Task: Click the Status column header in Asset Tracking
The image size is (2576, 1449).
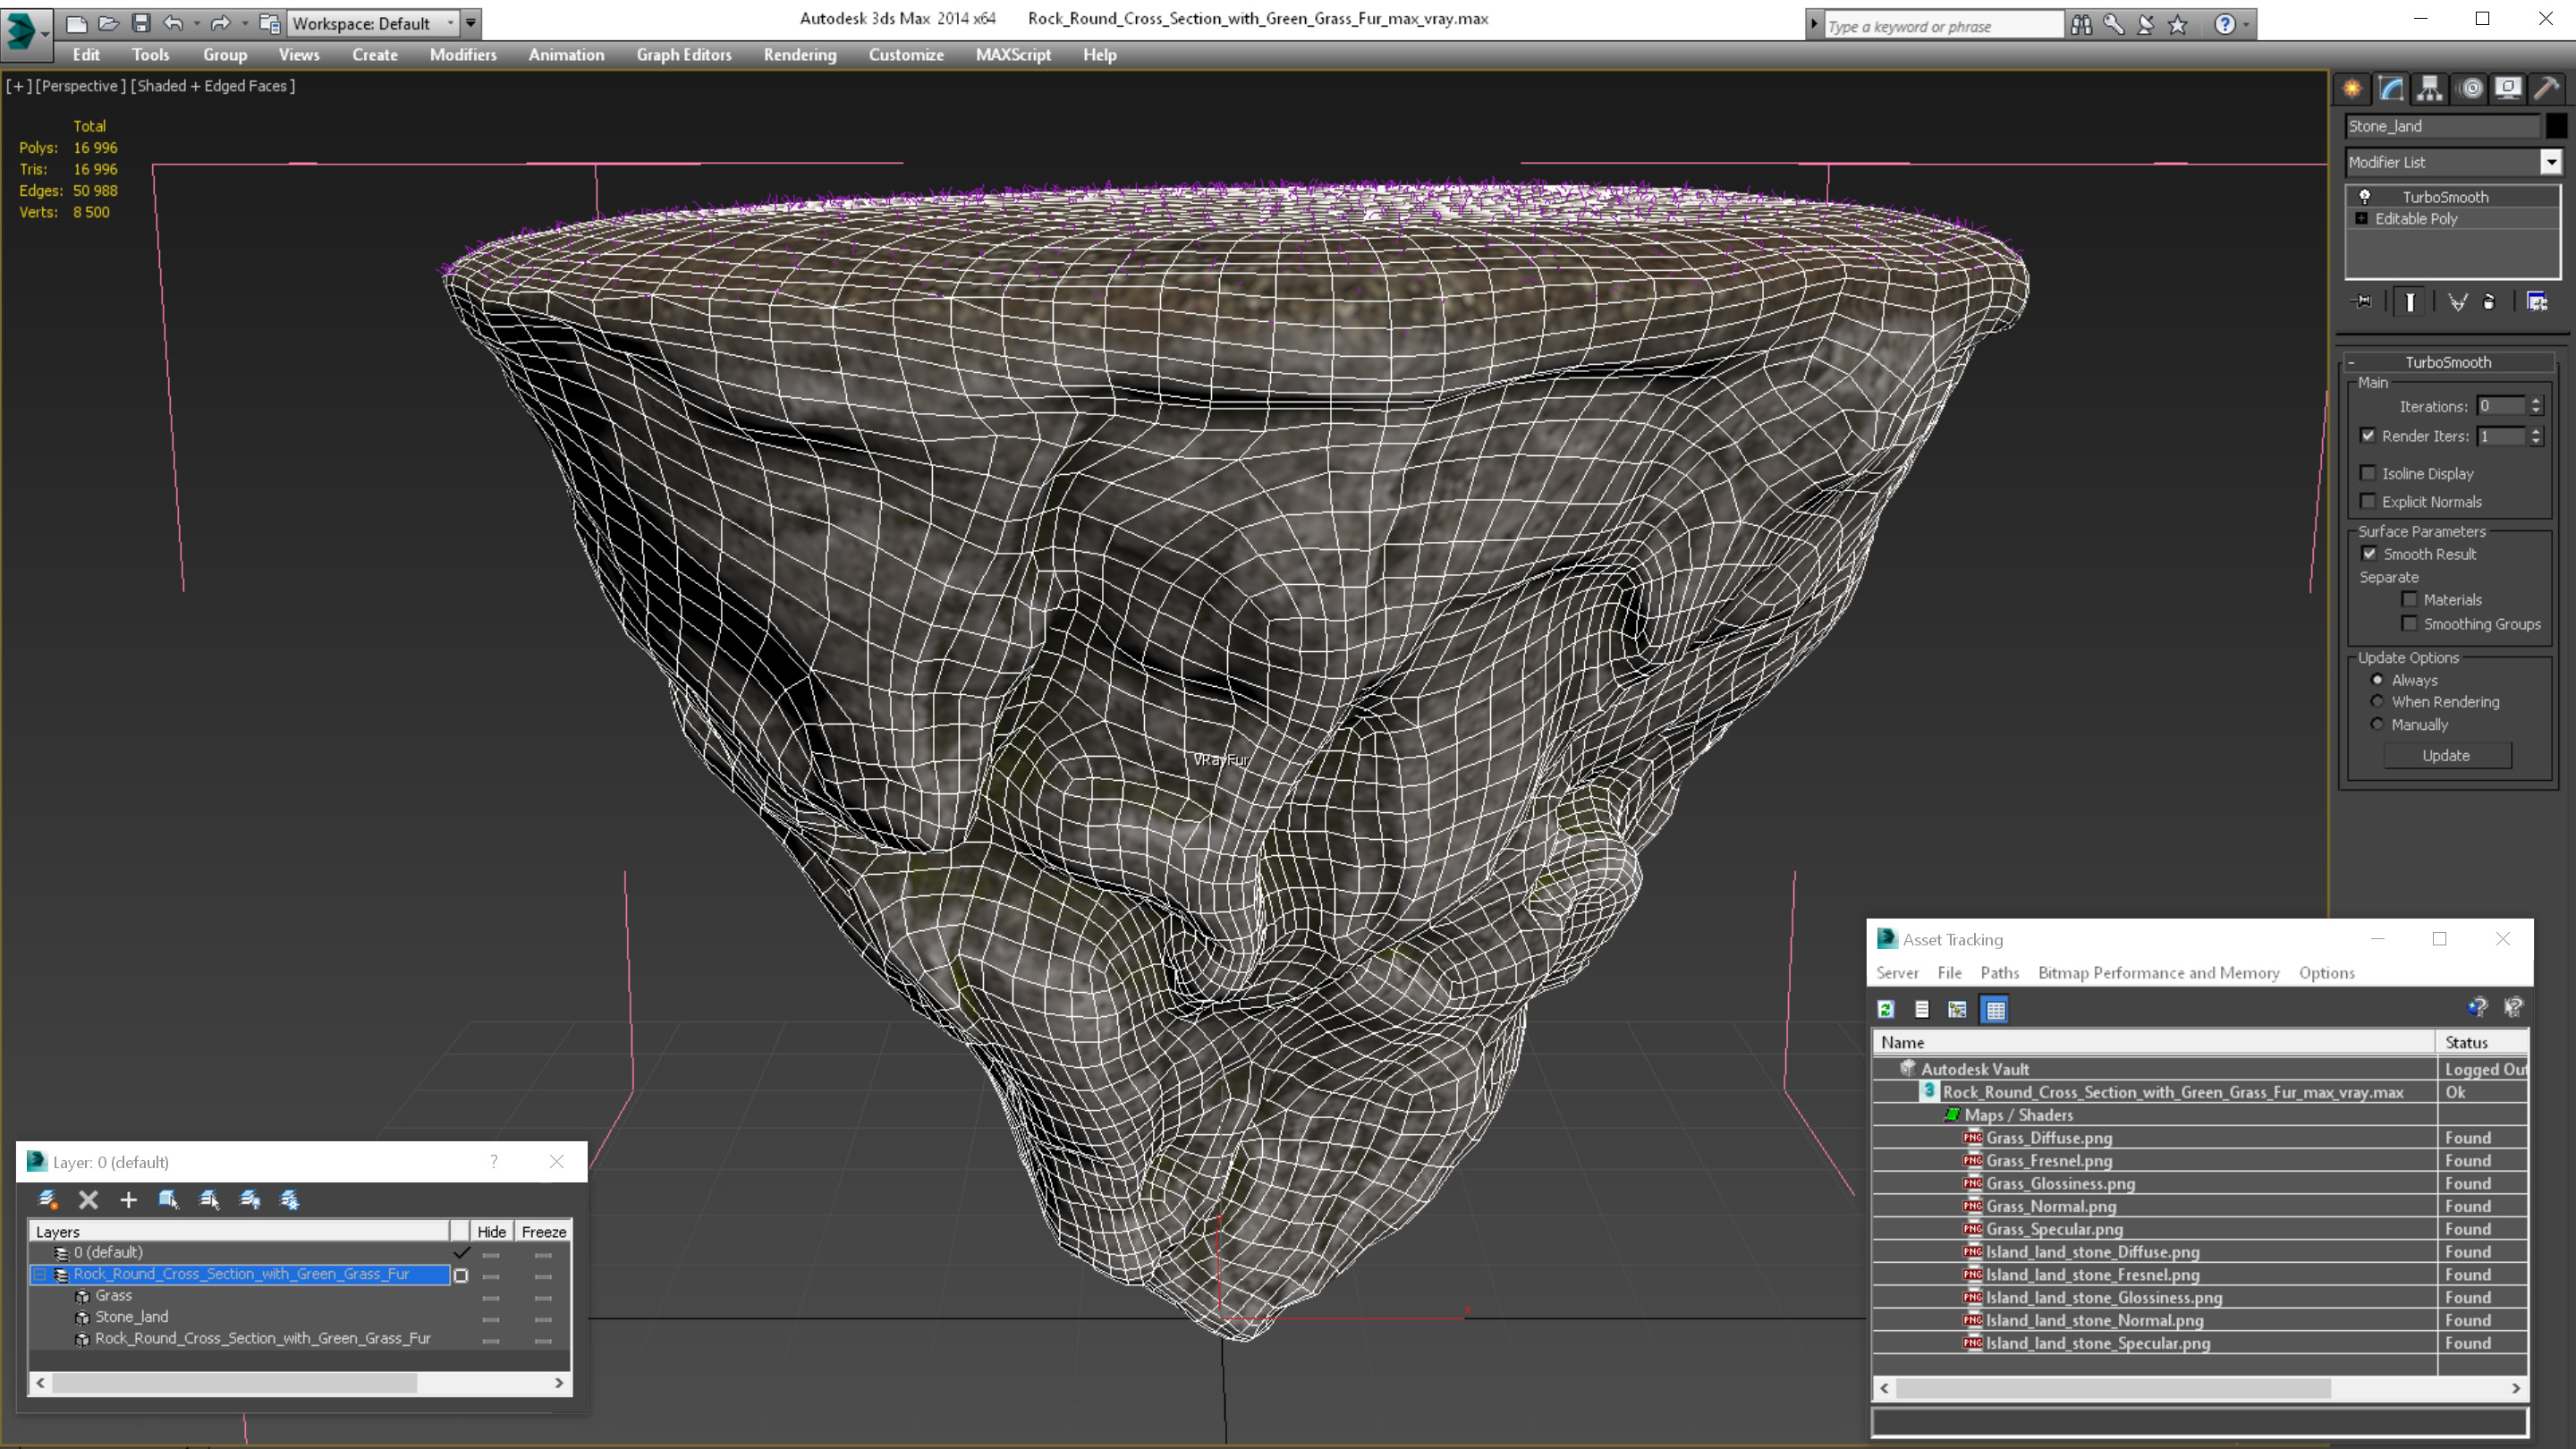Action: click(2482, 1042)
